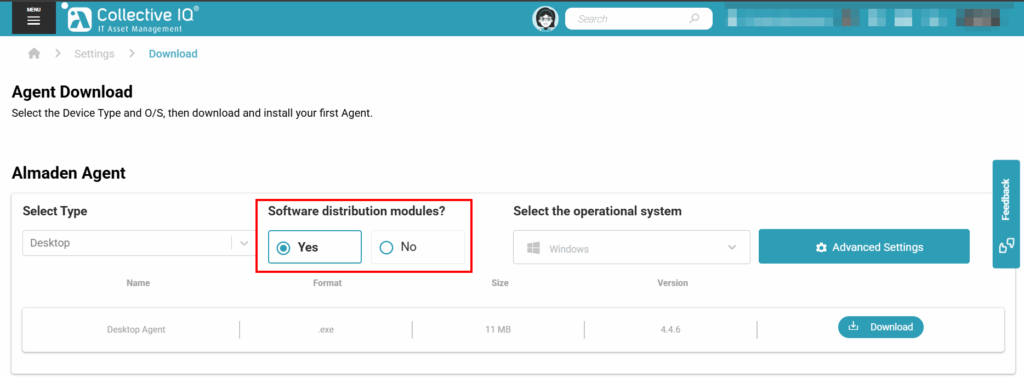Click the Almaden Agent heading

coord(69,173)
